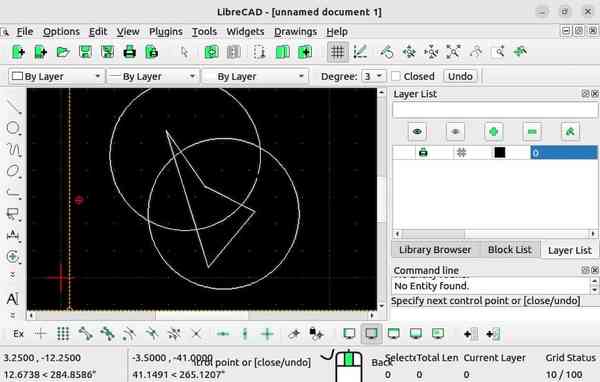Switch to Library Browser tab
The height and width of the screenshot is (382, 600).
click(435, 250)
